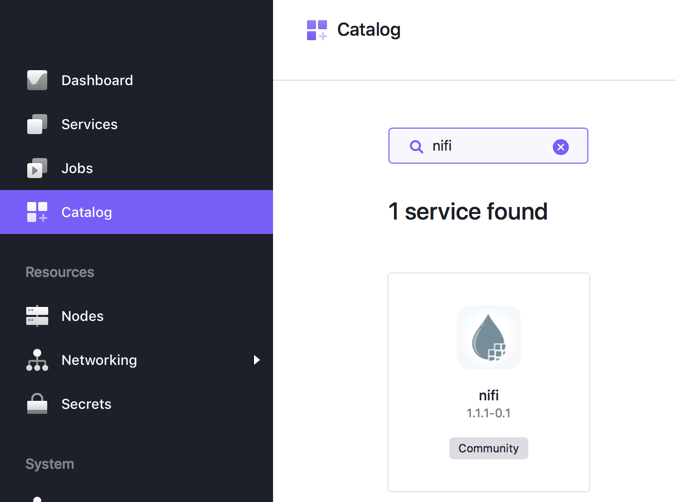This screenshot has width=676, height=502.
Task: Clear the nifi search text
Action: click(x=561, y=146)
